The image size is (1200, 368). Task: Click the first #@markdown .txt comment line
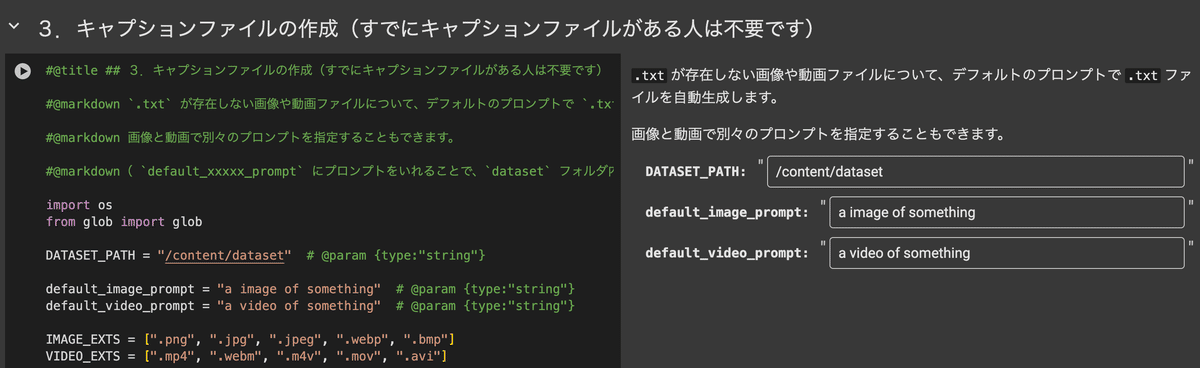click(x=330, y=103)
